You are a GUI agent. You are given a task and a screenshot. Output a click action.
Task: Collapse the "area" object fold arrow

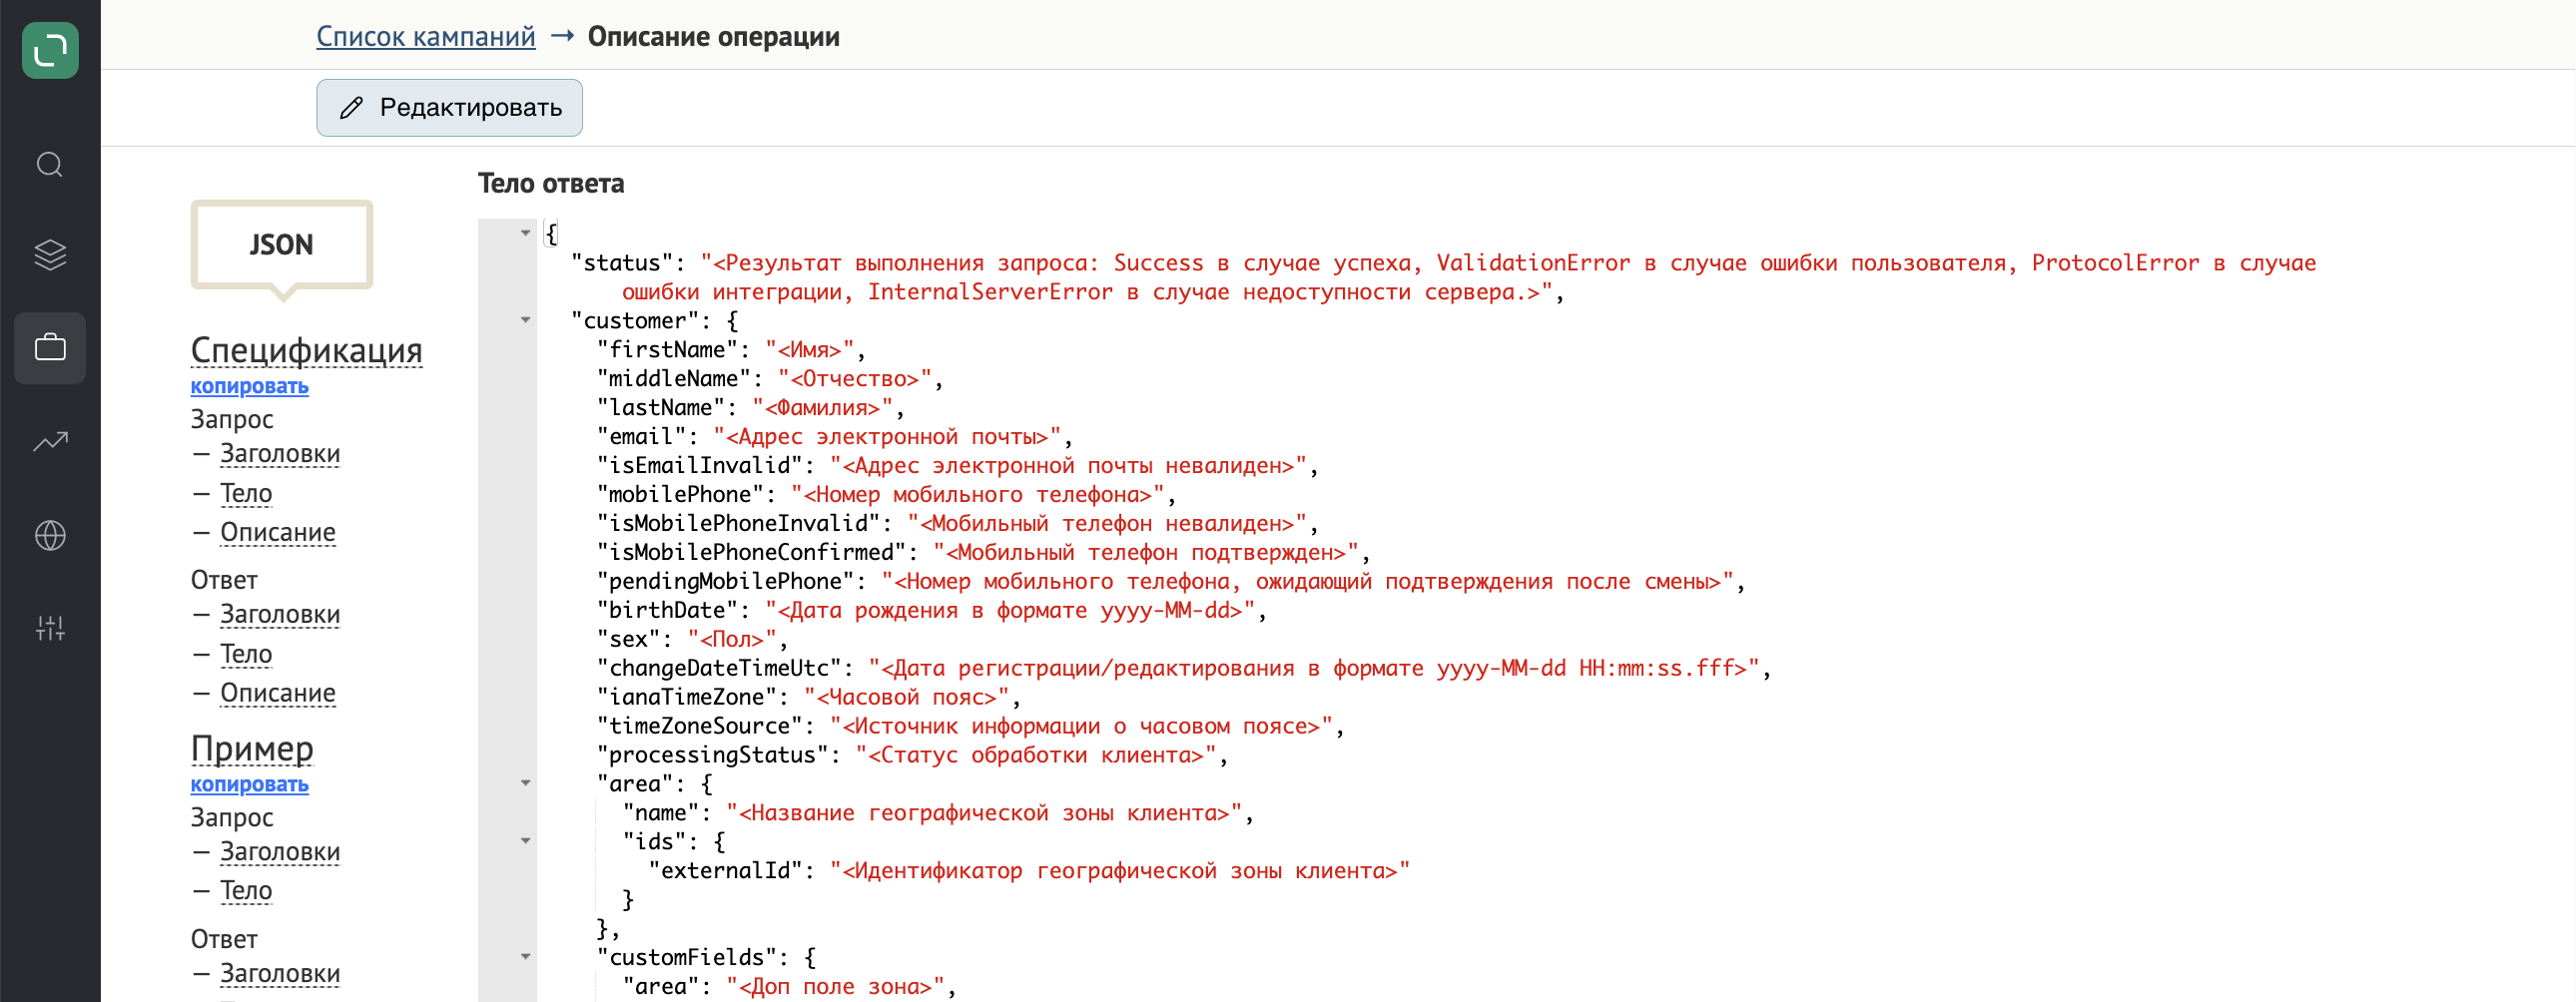(x=525, y=783)
